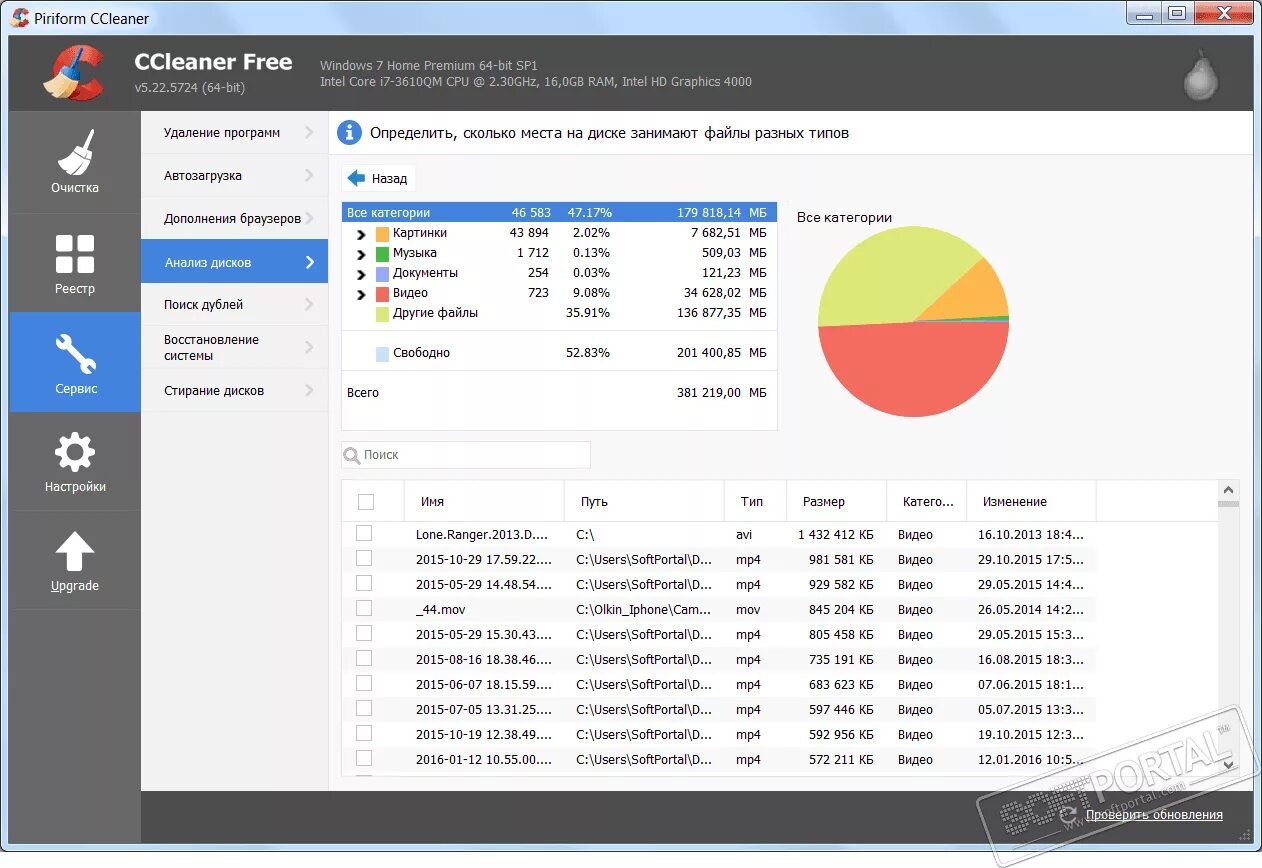1262x868 pixels.
Task: Click the chevron next to Автозагрузка
Action: coord(310,175)
